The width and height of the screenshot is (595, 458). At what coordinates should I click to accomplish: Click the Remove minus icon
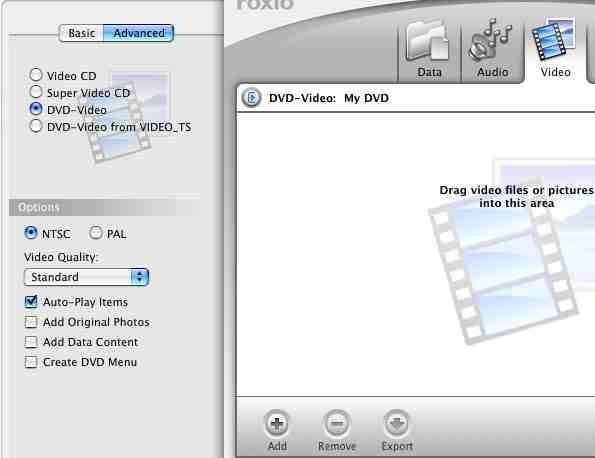pyautogui.click(x=337, y=423)
